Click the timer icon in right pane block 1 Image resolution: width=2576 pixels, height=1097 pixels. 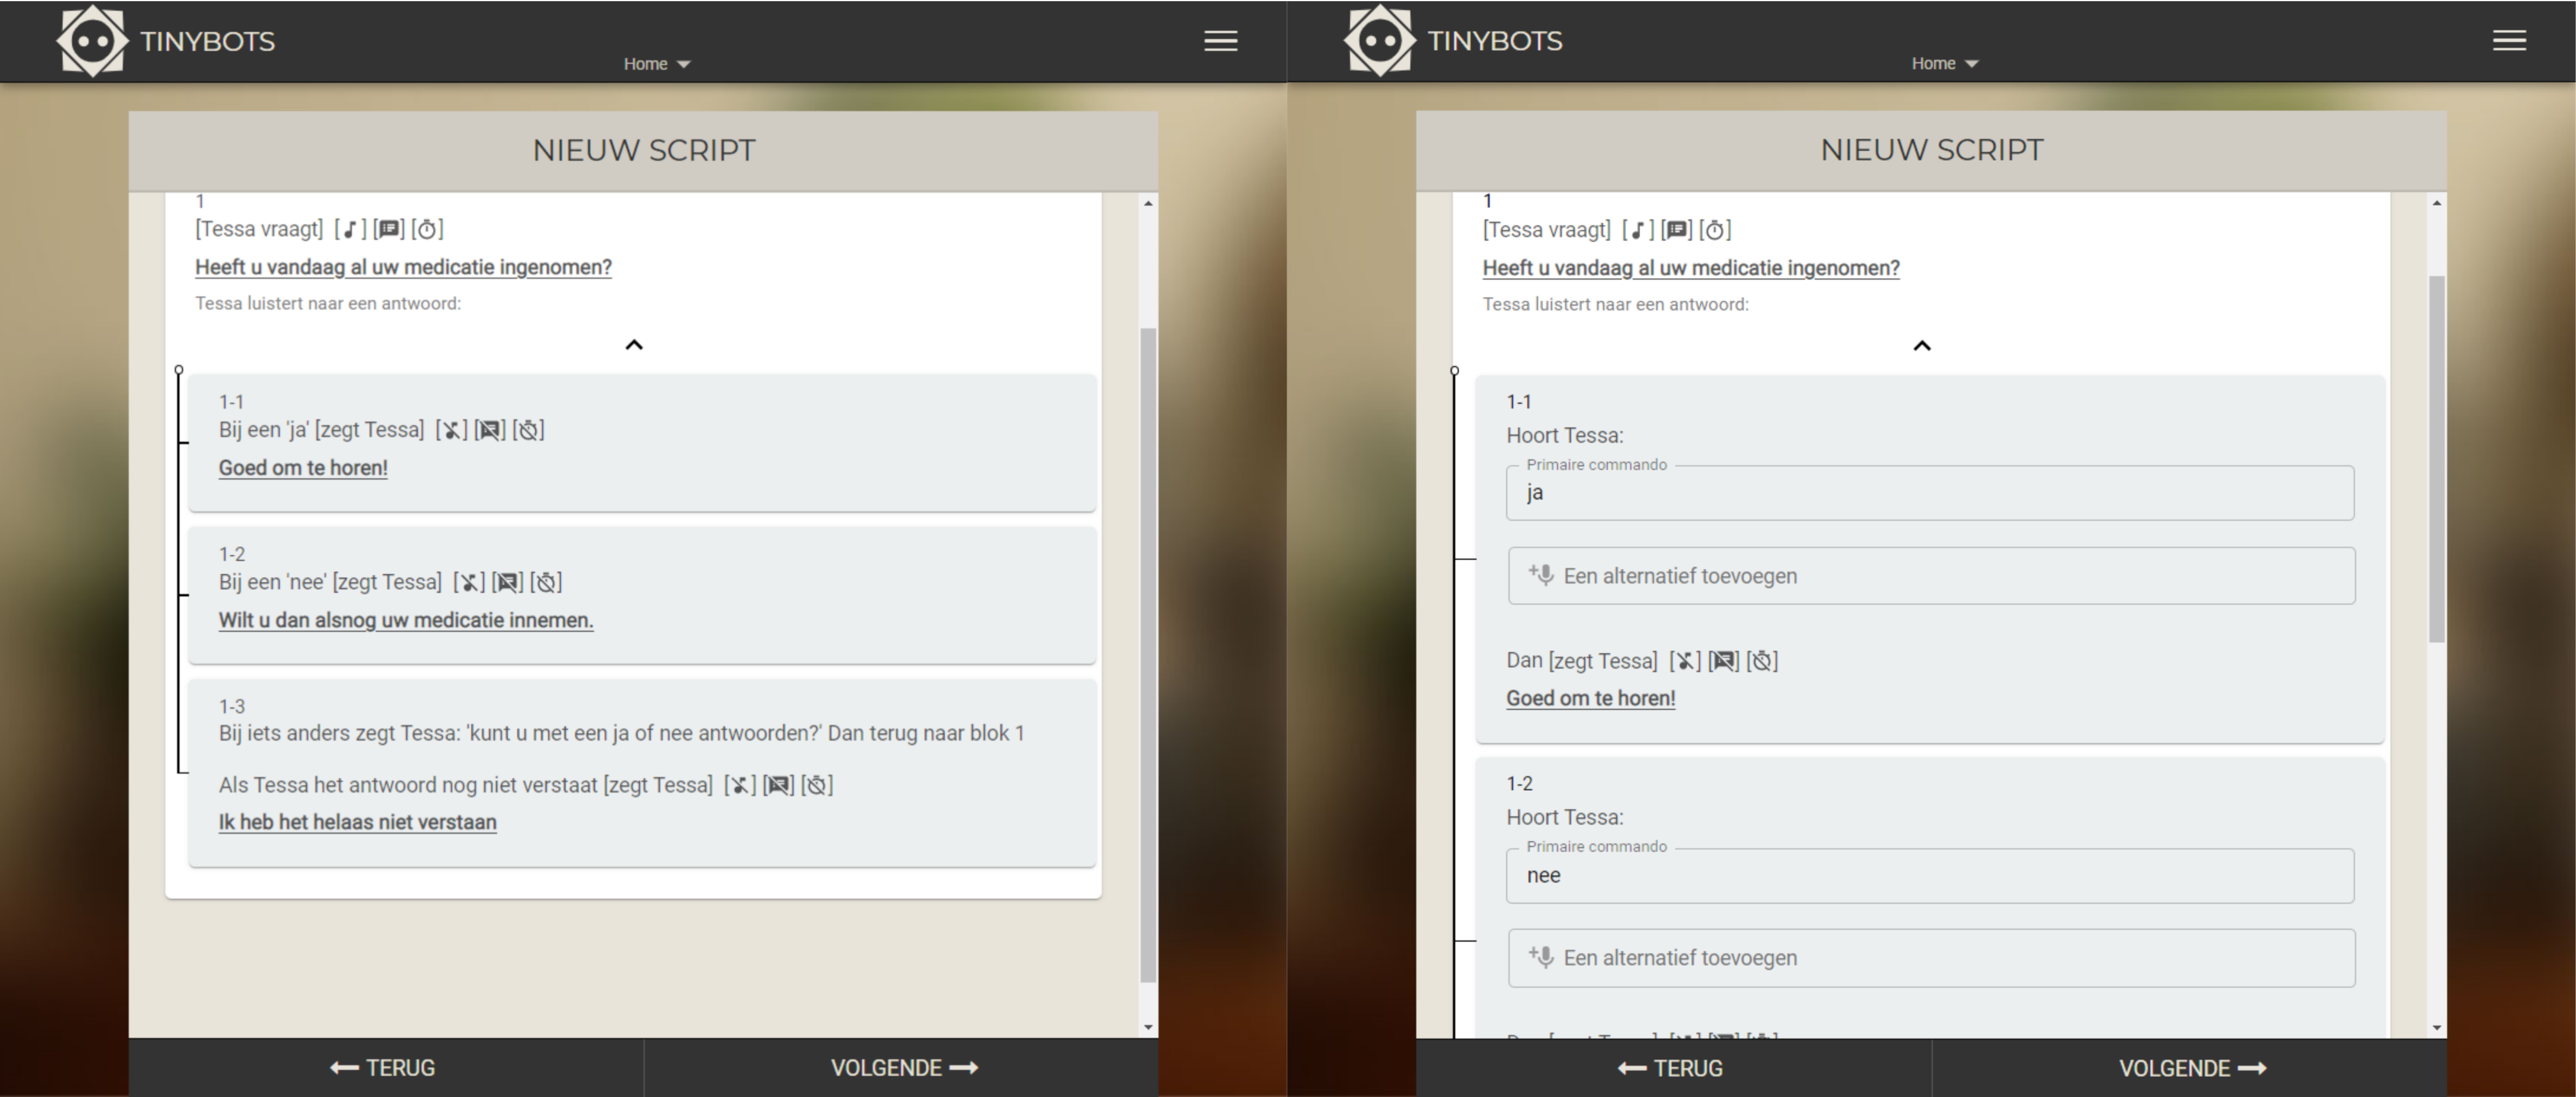coord(1715,230)
